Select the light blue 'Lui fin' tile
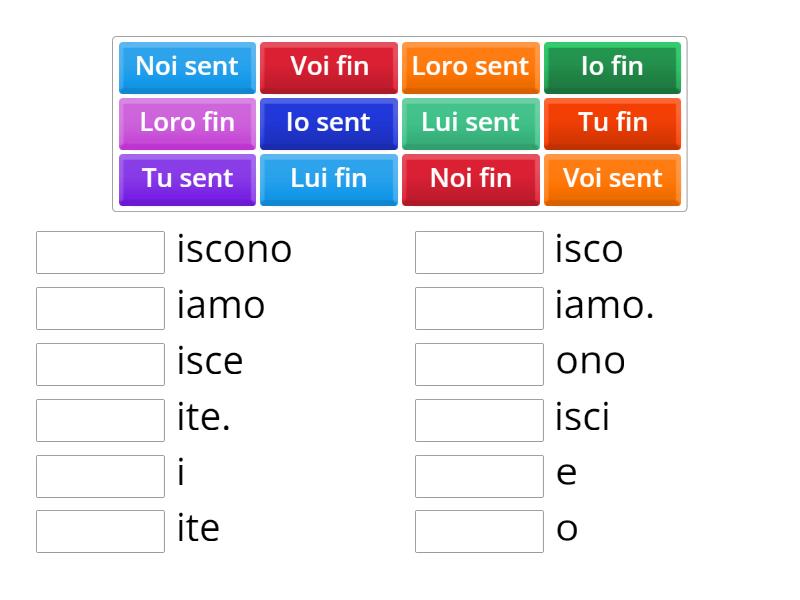The width and height of the screenshot is (800, 600). (328, 179)
